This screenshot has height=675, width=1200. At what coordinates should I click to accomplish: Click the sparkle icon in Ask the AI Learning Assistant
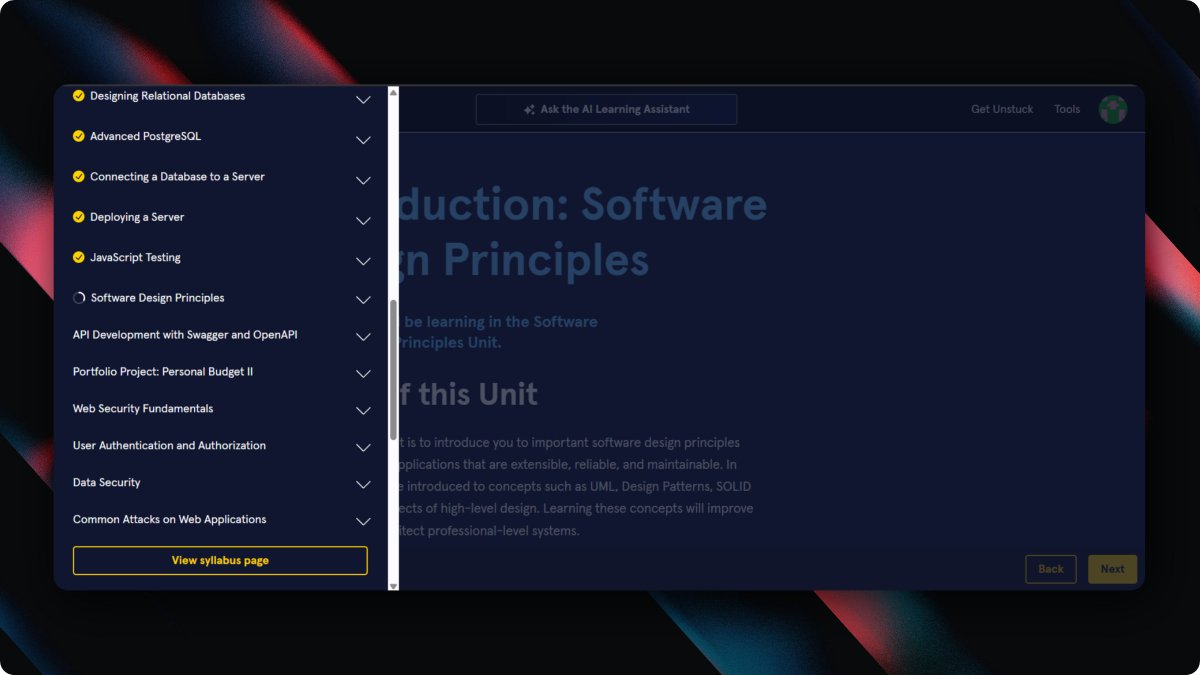(530, 110)
